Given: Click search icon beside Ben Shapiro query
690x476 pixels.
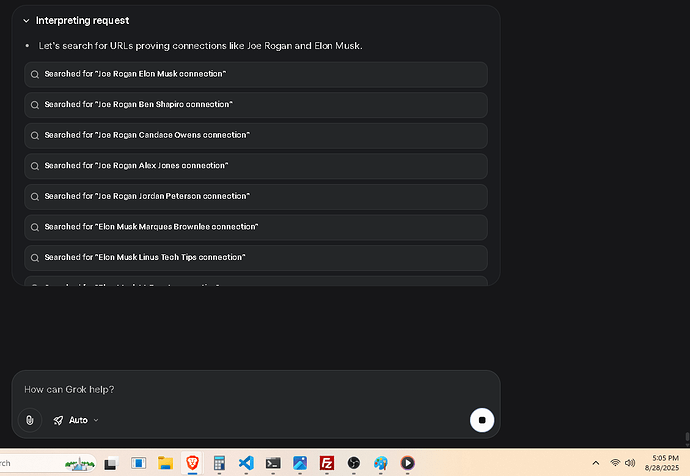Looking at the screenshot, I should point(35,105).
